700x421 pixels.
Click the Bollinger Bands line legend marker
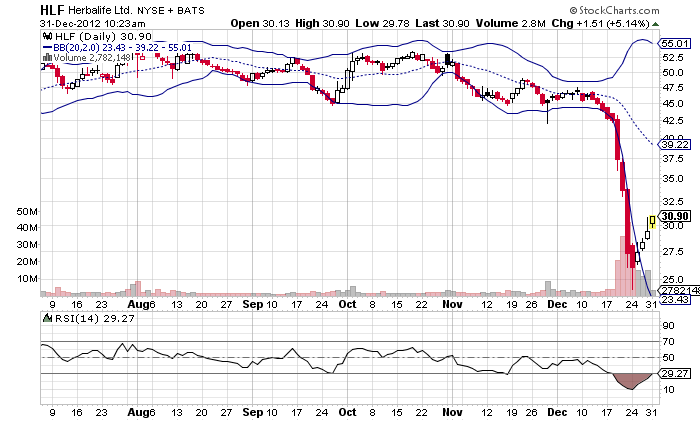[x=47, y=48]
